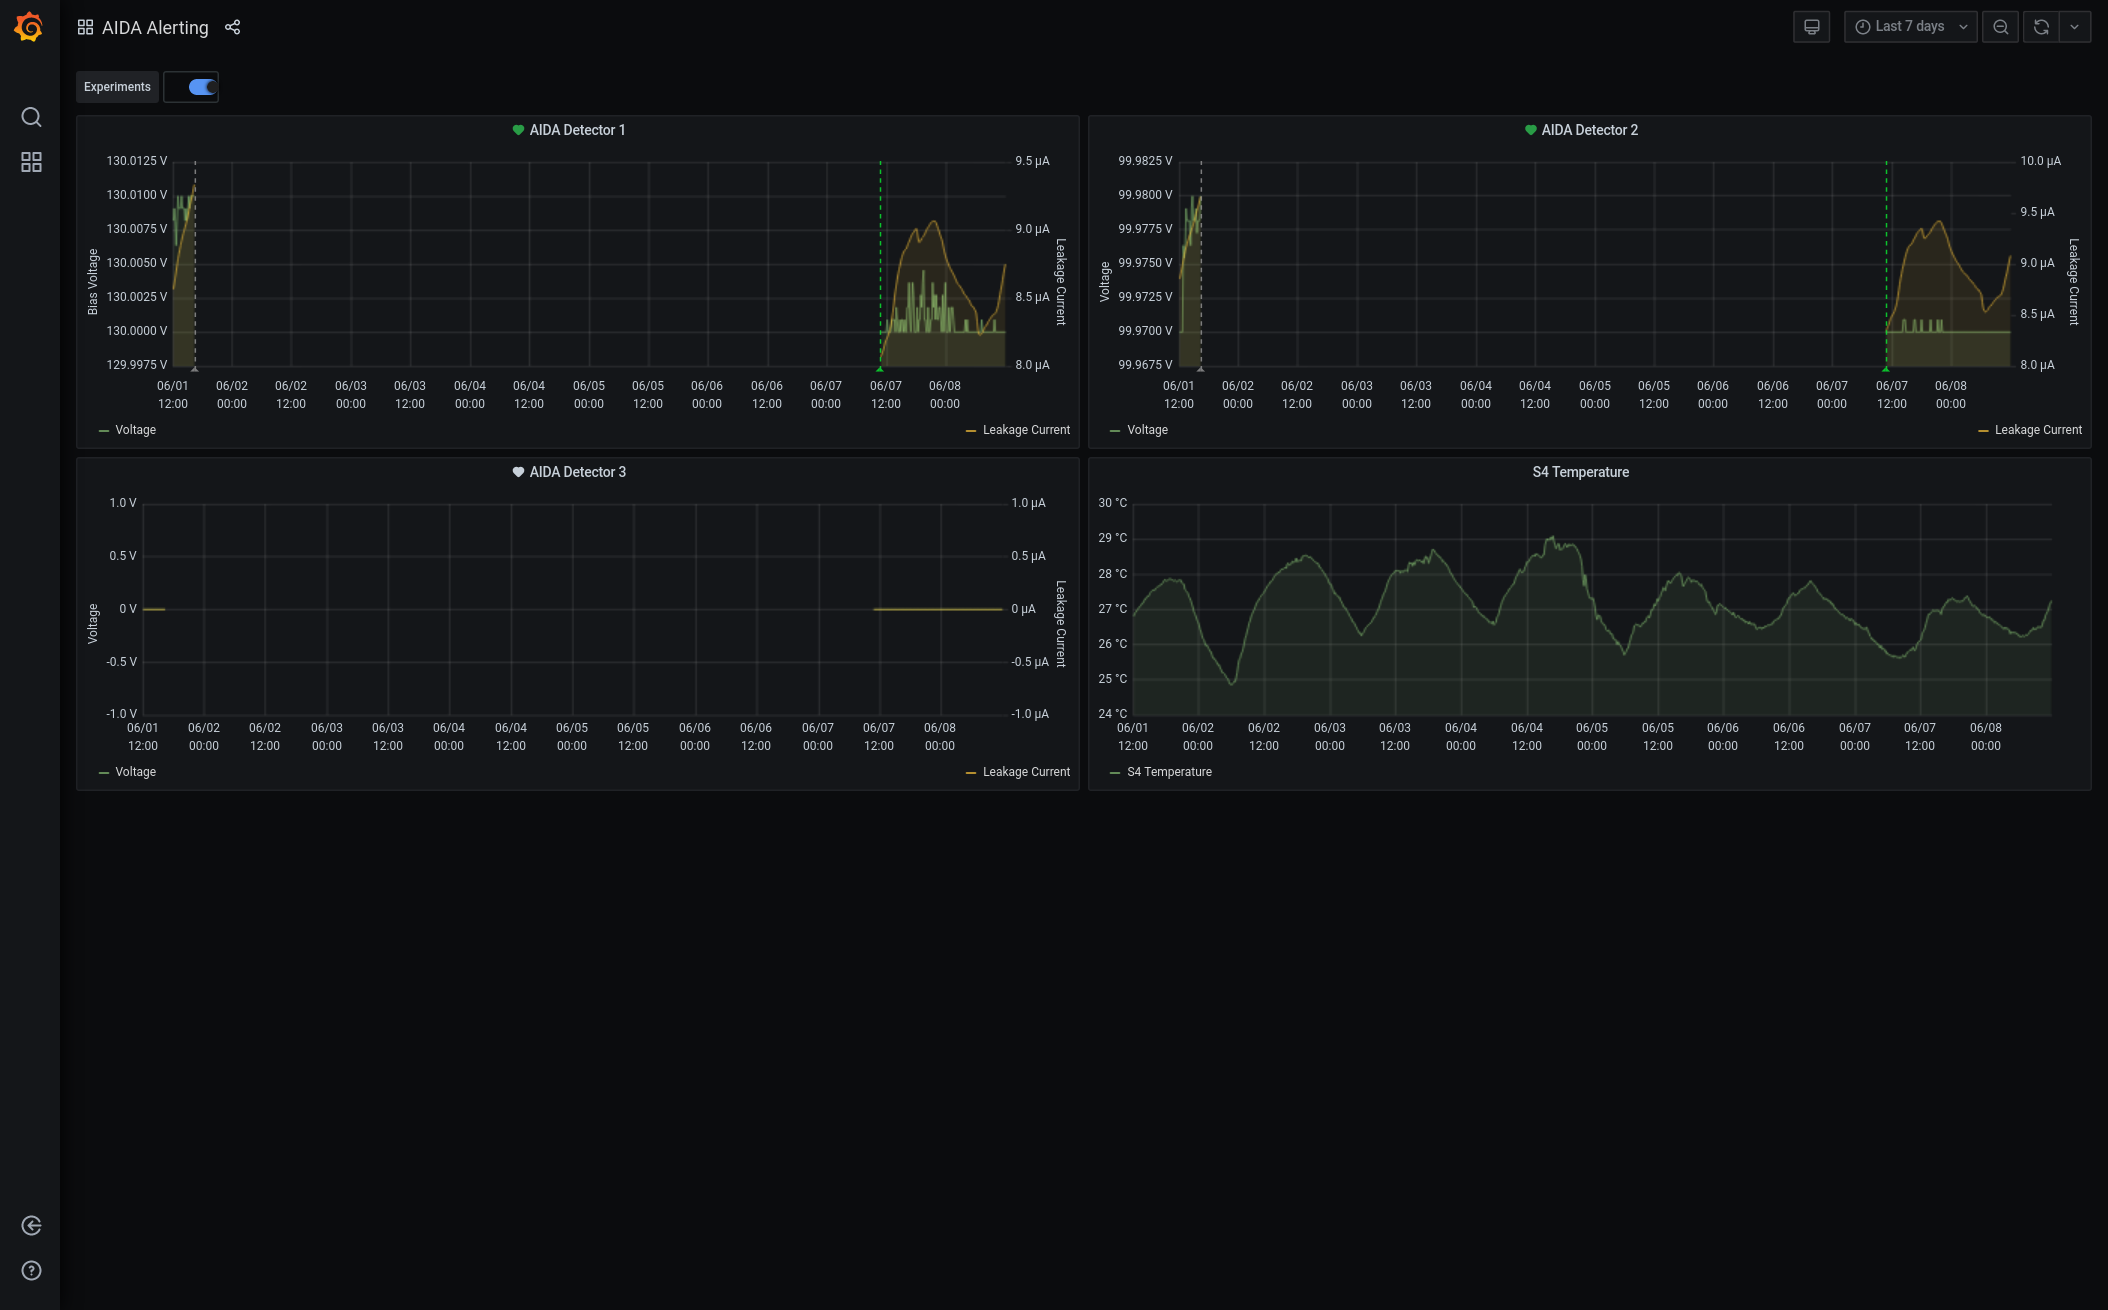This screenshot has height=1310, width=2108.
Task: Expand the refresh interval dropdown arrow
Action: 2075,27
